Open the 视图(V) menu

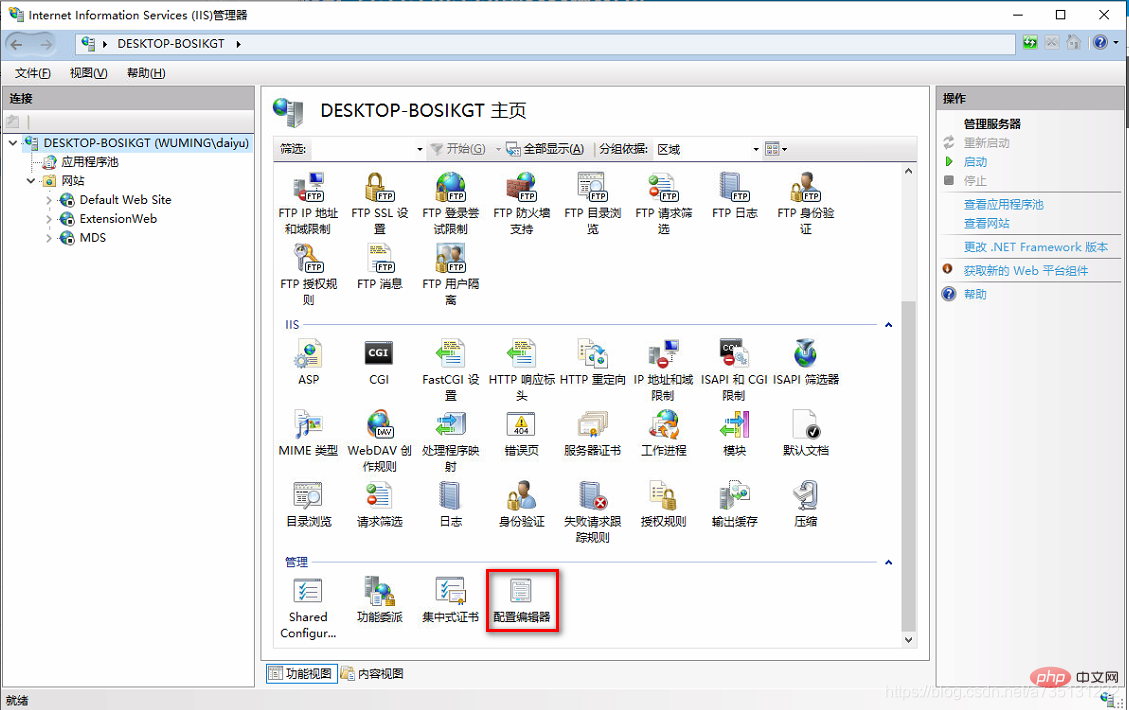coord(89,73)
